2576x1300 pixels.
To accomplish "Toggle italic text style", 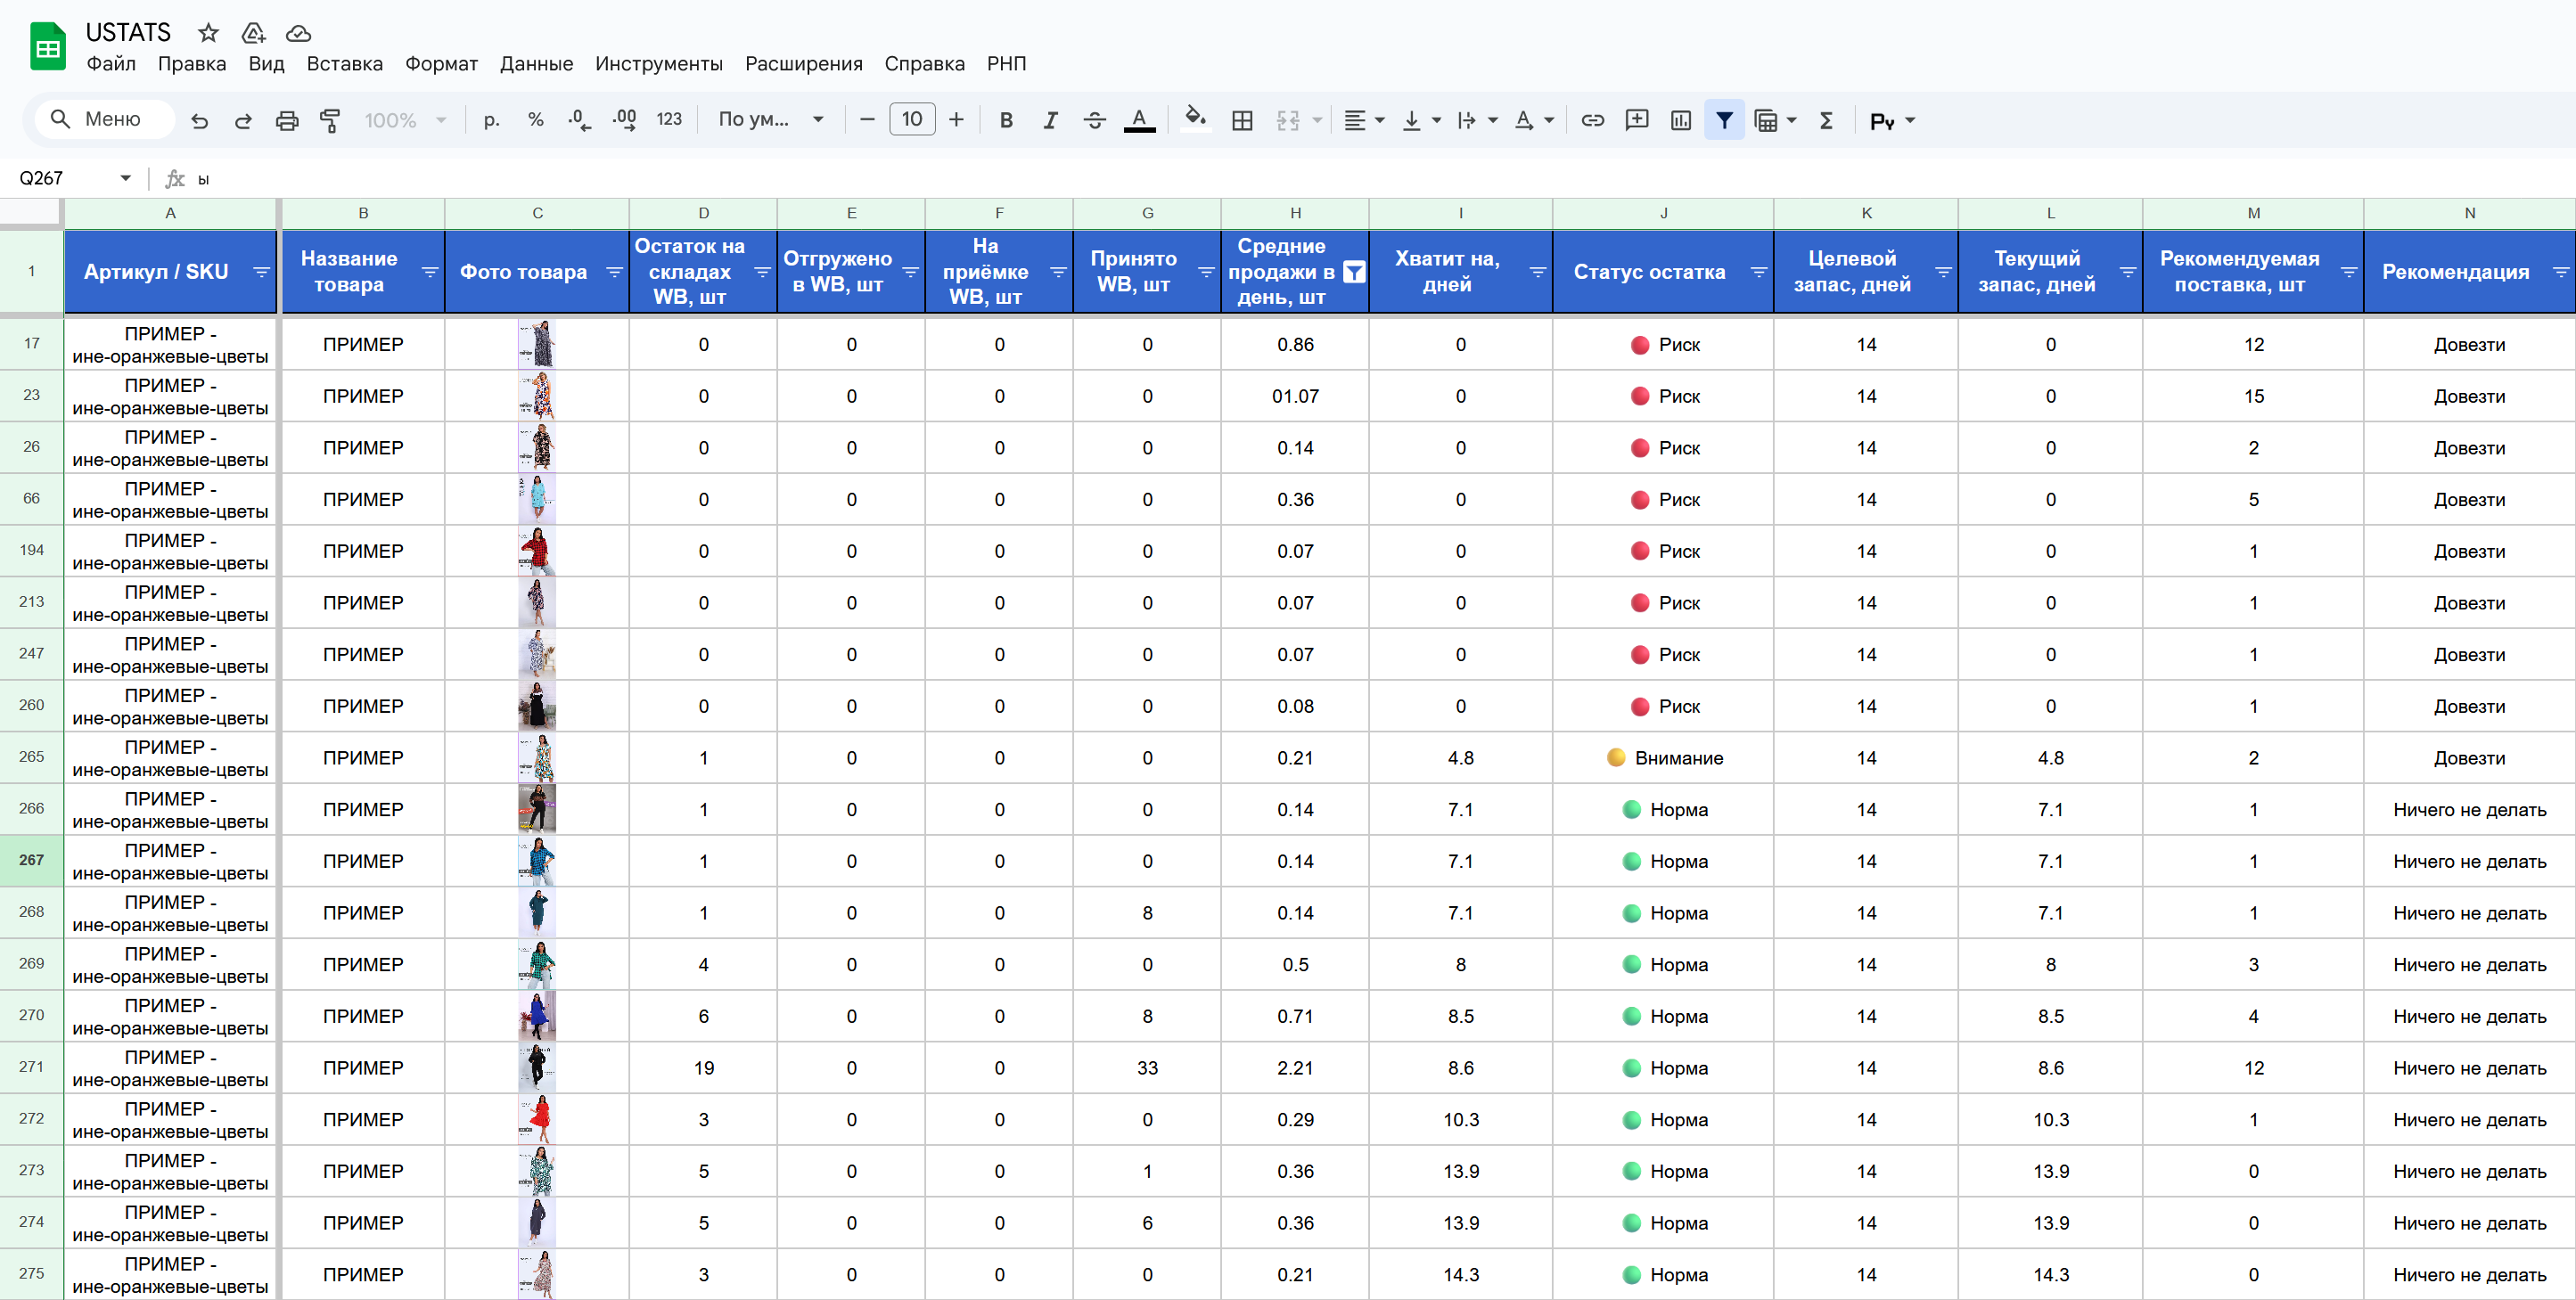I will click(1050, 120).
